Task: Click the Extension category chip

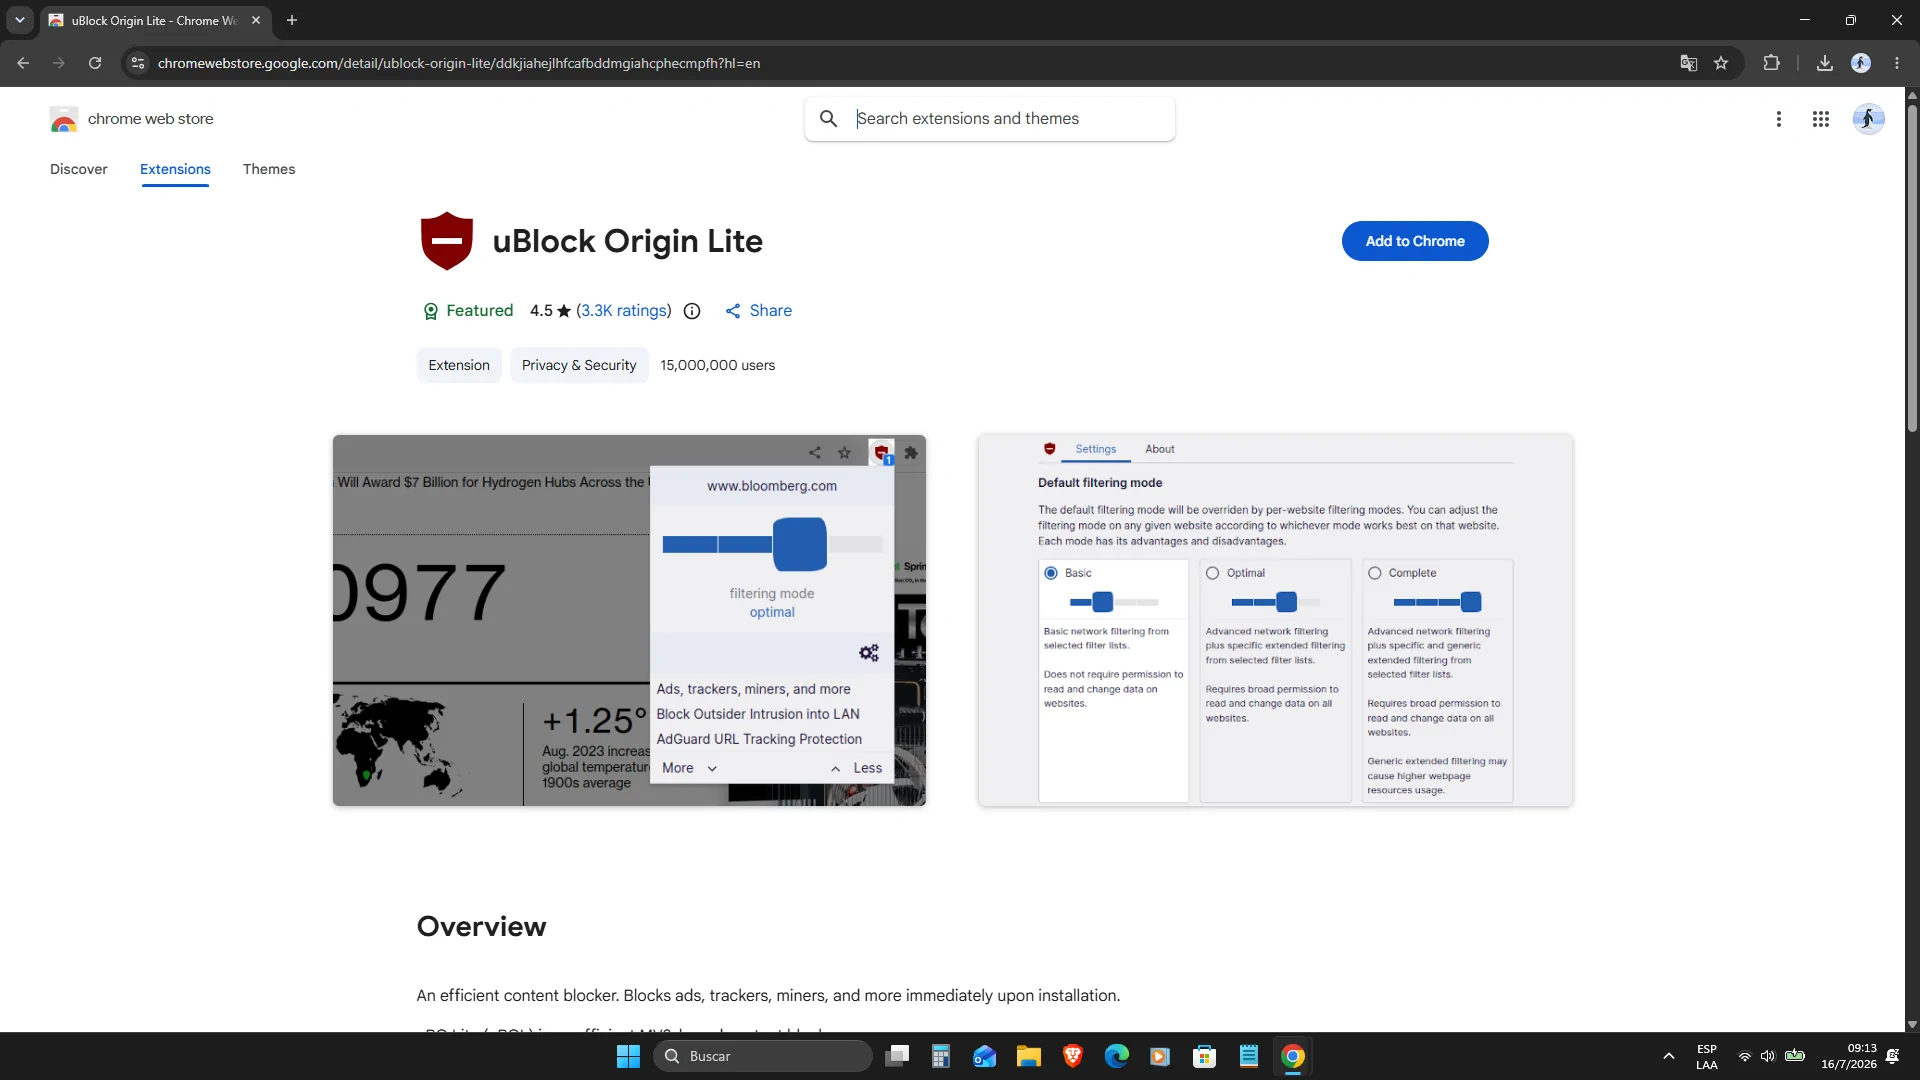Action: pyautogui.click(x=459, y=365)
